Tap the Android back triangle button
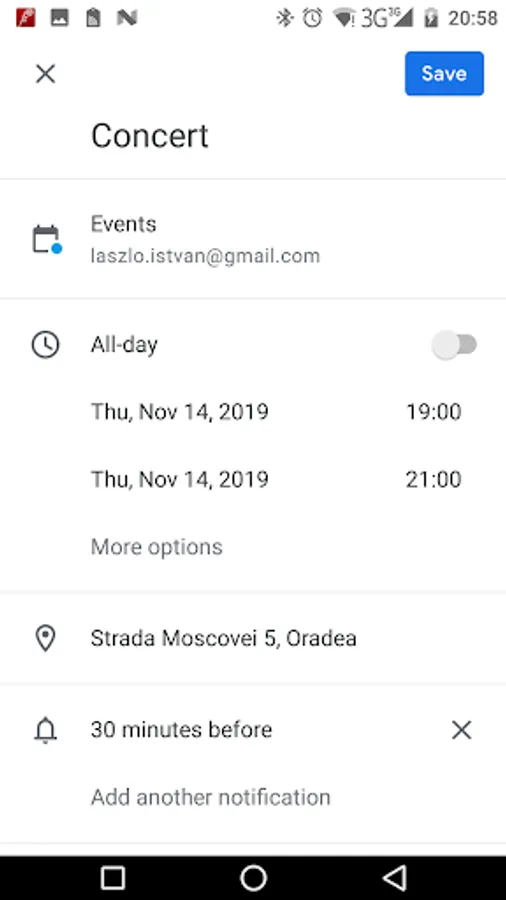506x900 pixels. 395,878
